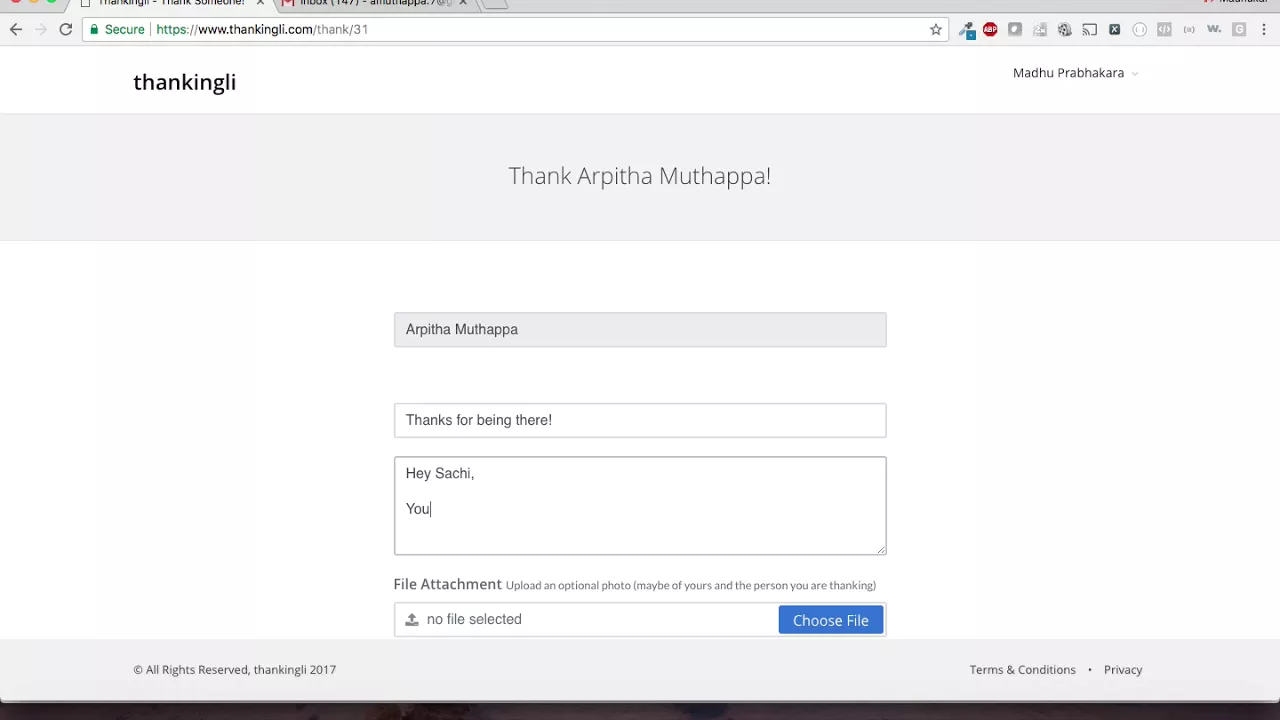Open the Privacy link in footer
The image size is (1280, 720).
1123,670
